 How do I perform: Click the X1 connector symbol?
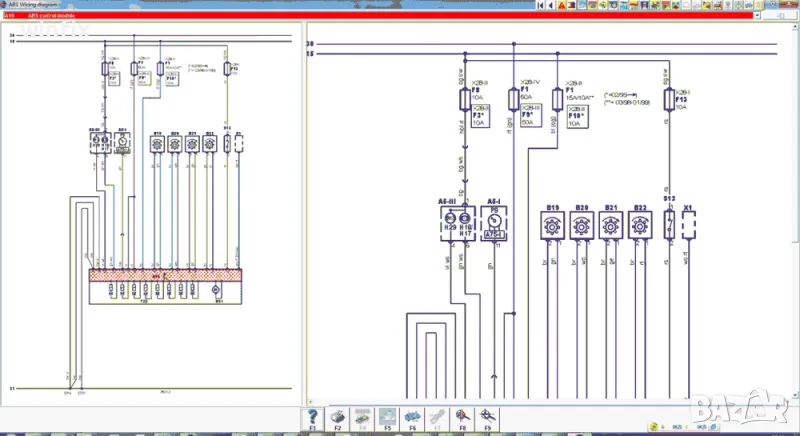pyautogui.click(x=688, y=225)
